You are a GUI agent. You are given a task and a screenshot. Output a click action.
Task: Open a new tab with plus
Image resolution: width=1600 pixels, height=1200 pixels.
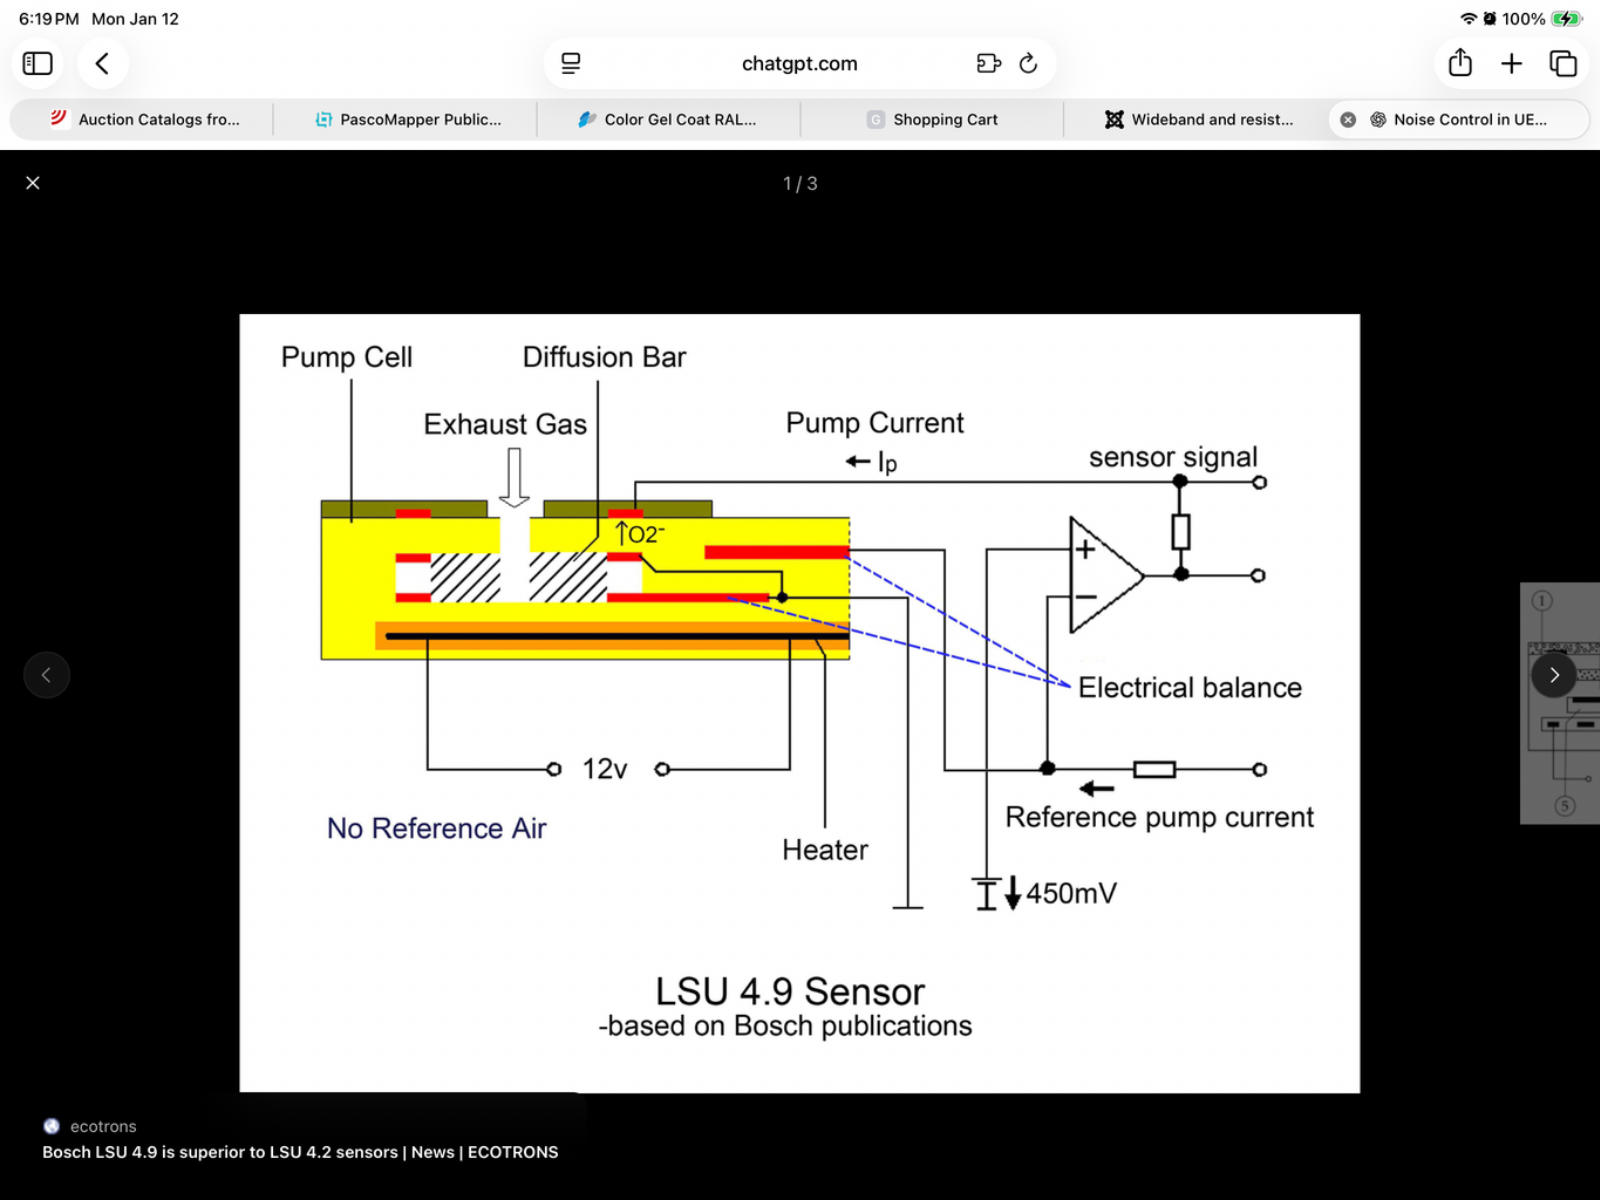point(1511,64)
